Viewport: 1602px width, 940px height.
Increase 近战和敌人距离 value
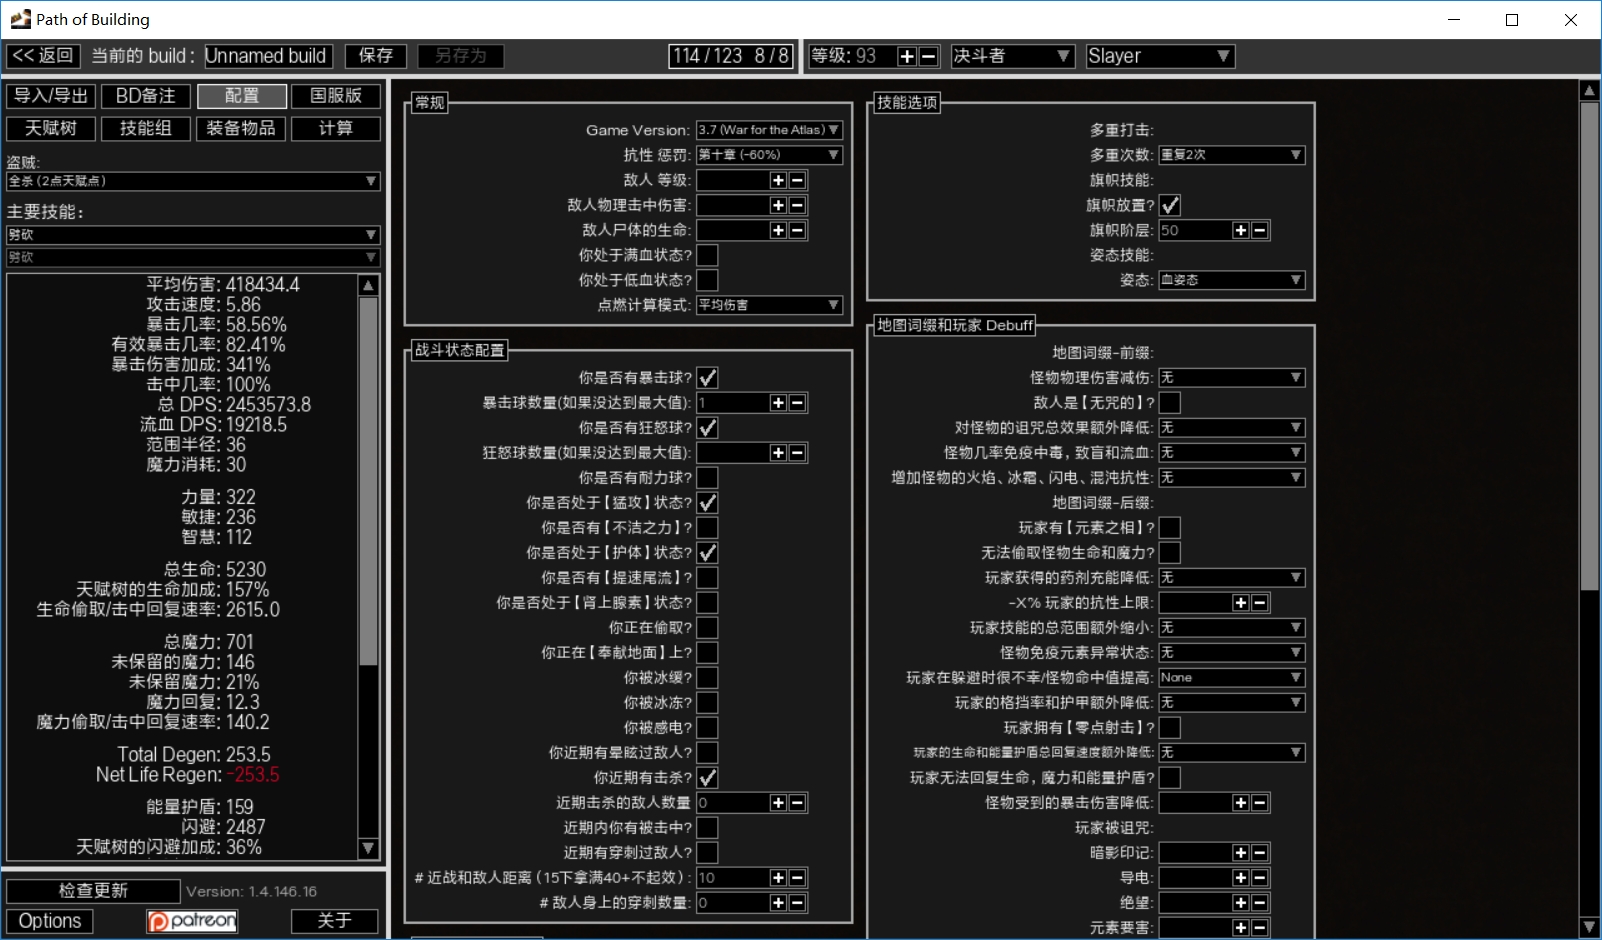[x=778, y=878]
